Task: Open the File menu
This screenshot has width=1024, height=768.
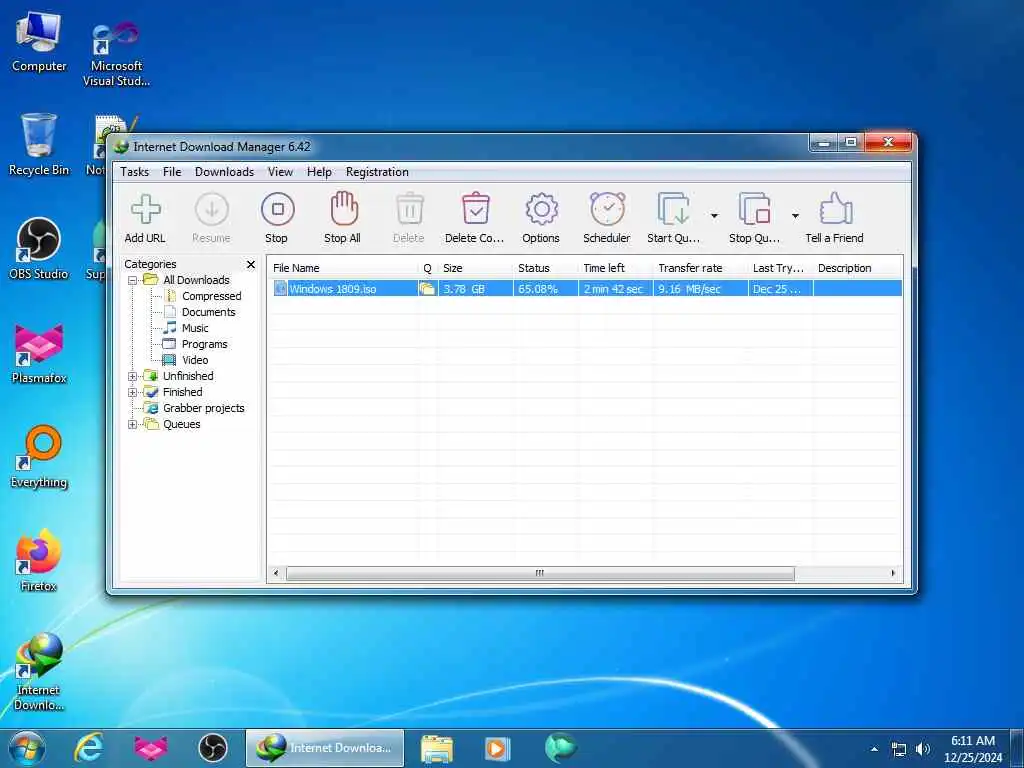Action: pyautogui.click(x=172, y=172)
